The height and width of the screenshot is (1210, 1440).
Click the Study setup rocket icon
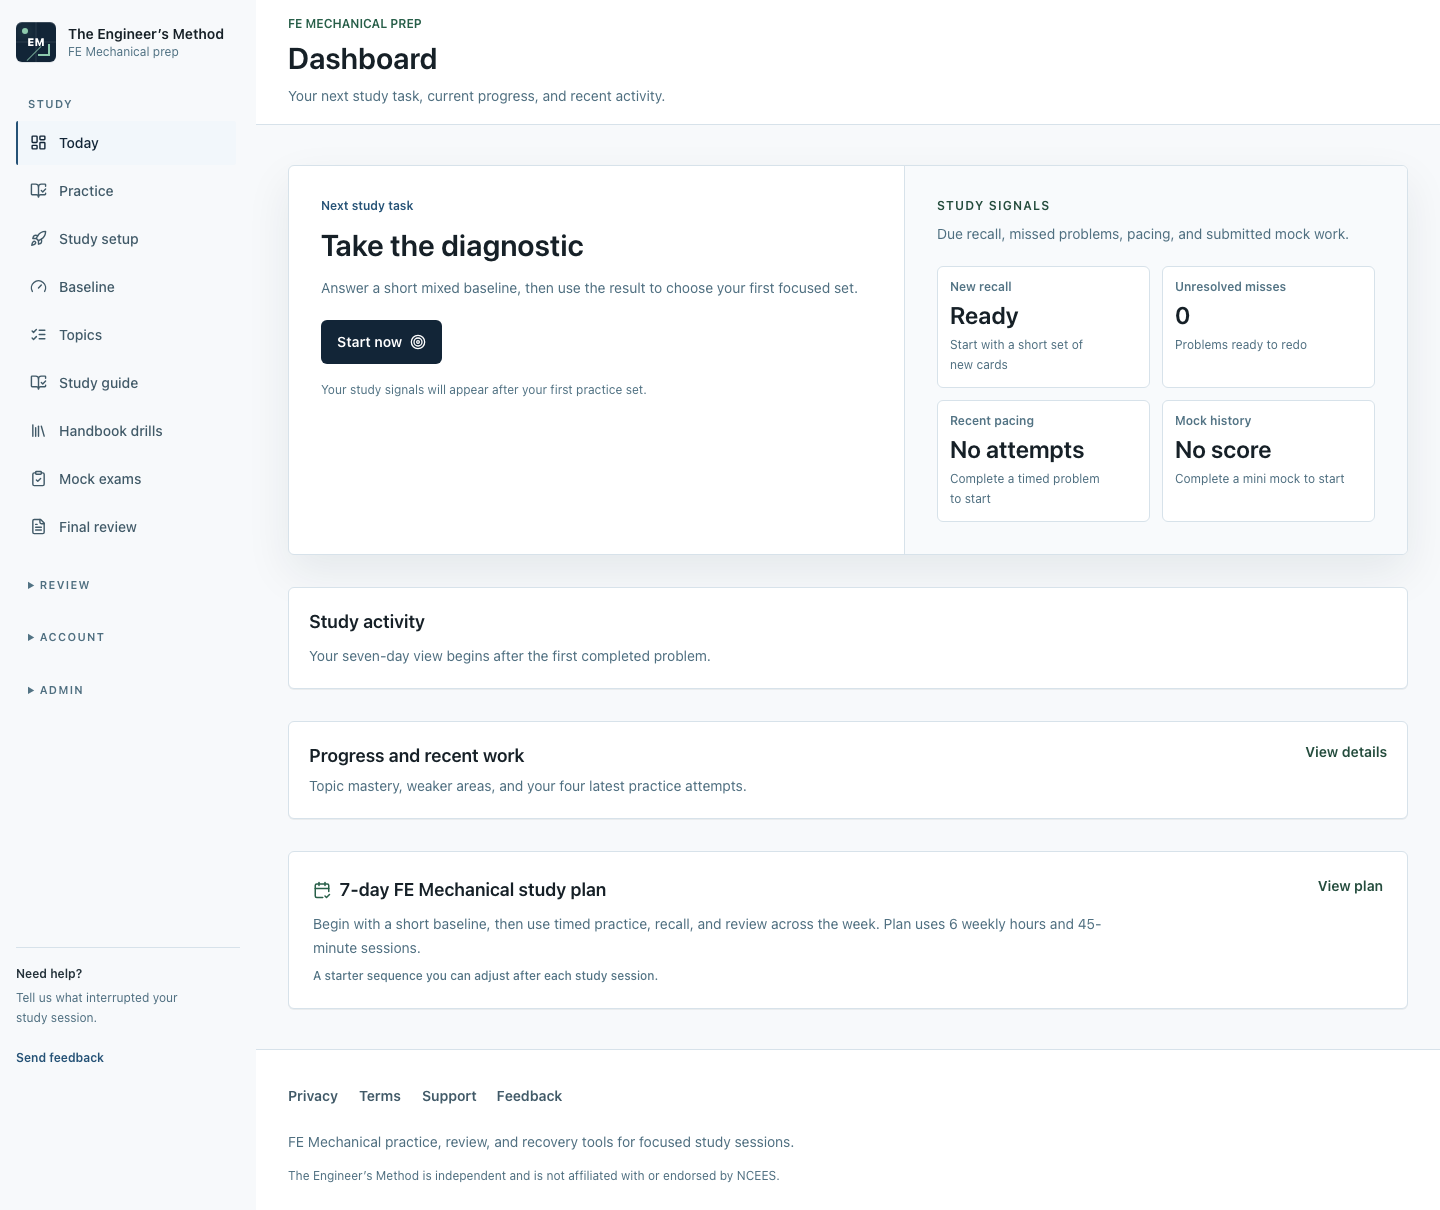point(38,239)
